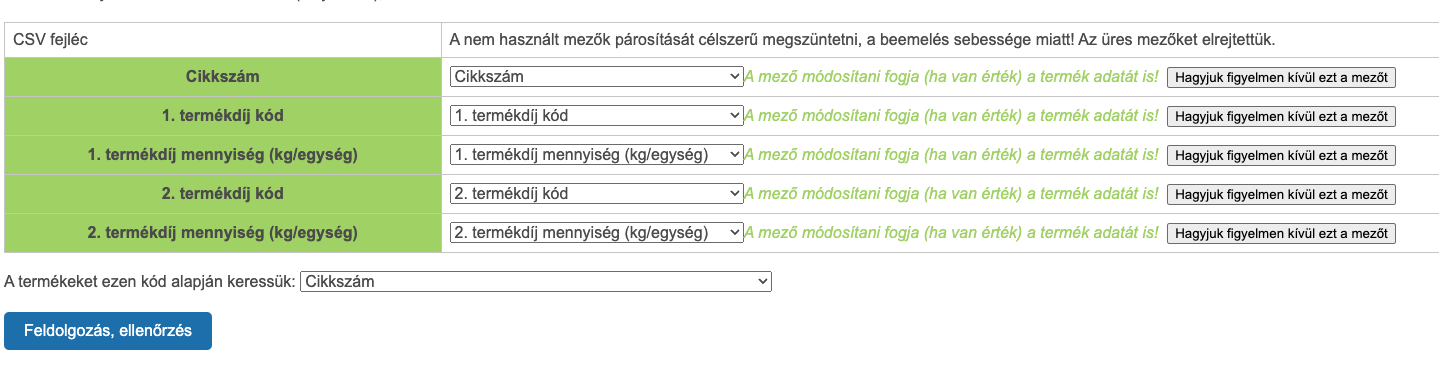Ignore the 2. termékdíj mennyiség field
This screenshot has width=1439, height=391.
(1281, 233)
